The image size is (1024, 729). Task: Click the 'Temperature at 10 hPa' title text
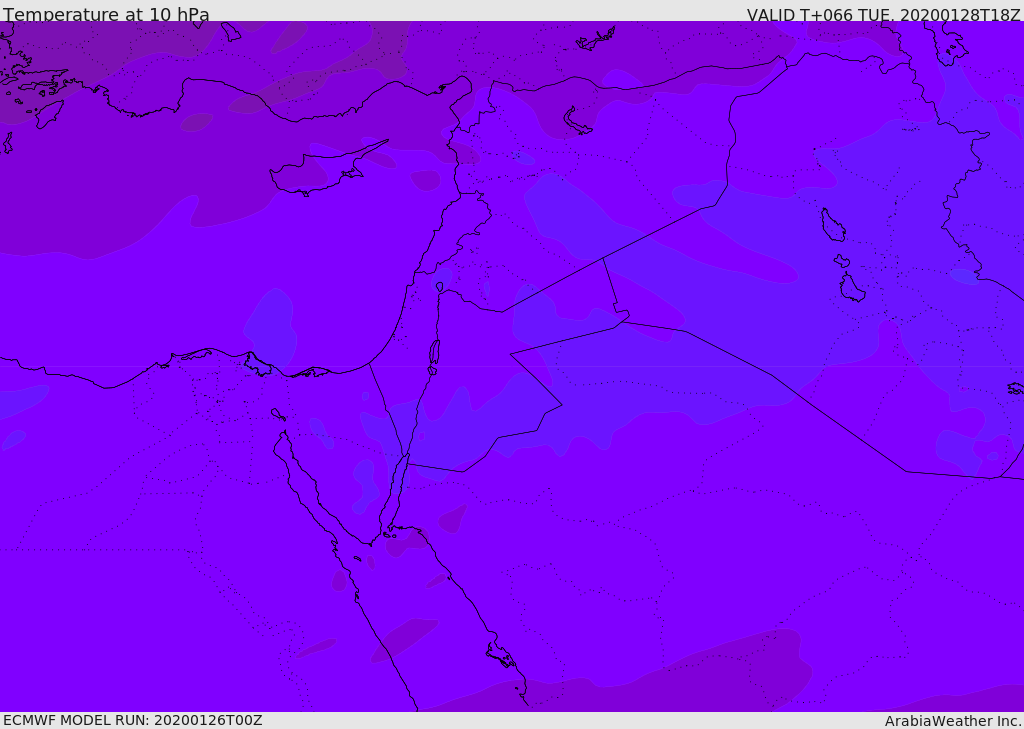106,14
